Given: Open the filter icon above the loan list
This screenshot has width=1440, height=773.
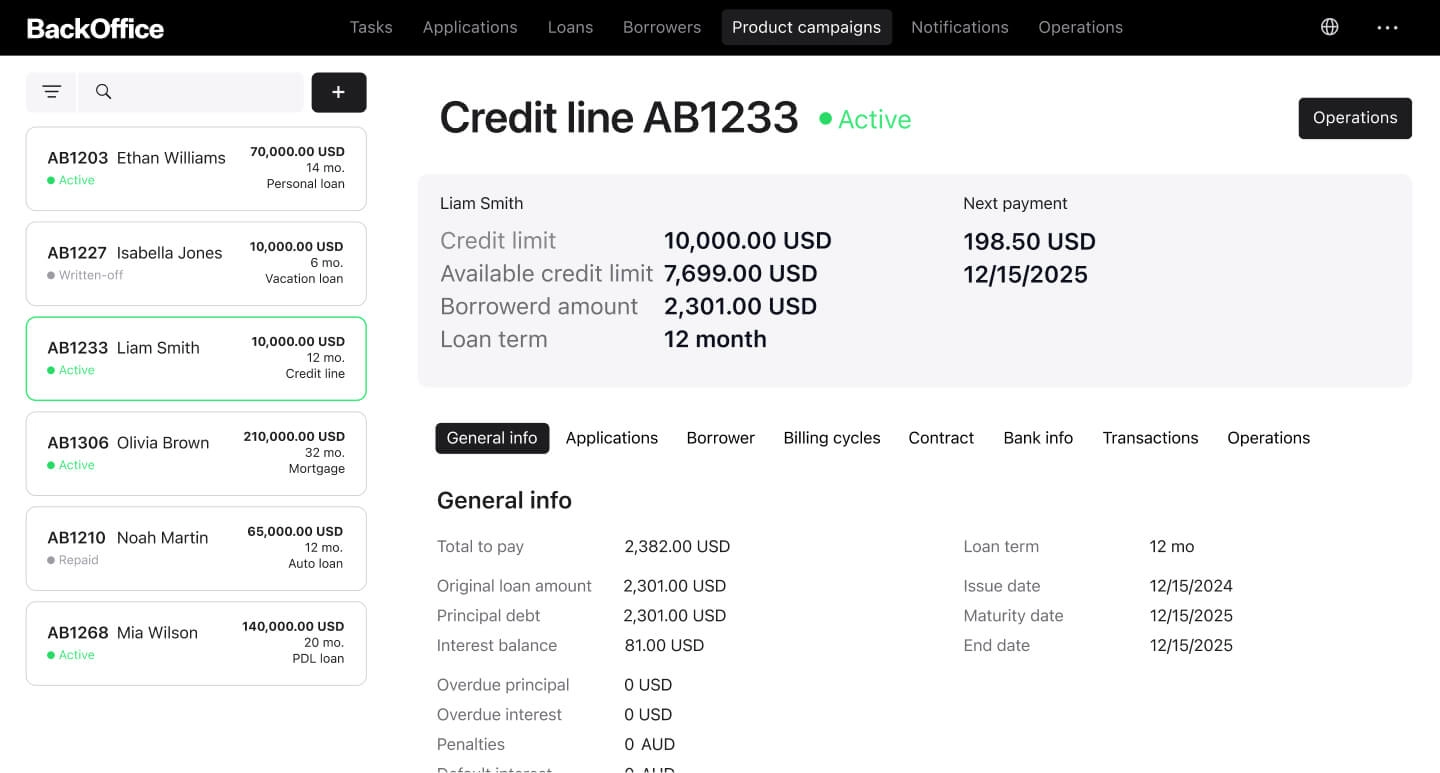Looking at the screenshot, I should tap(51, 91).
